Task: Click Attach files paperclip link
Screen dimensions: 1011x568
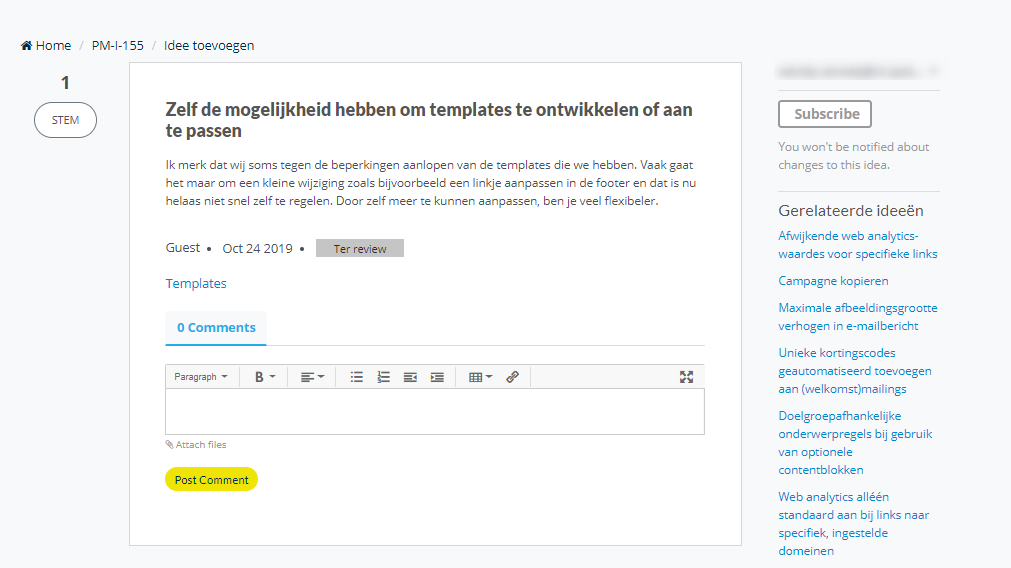Action: 196,445
